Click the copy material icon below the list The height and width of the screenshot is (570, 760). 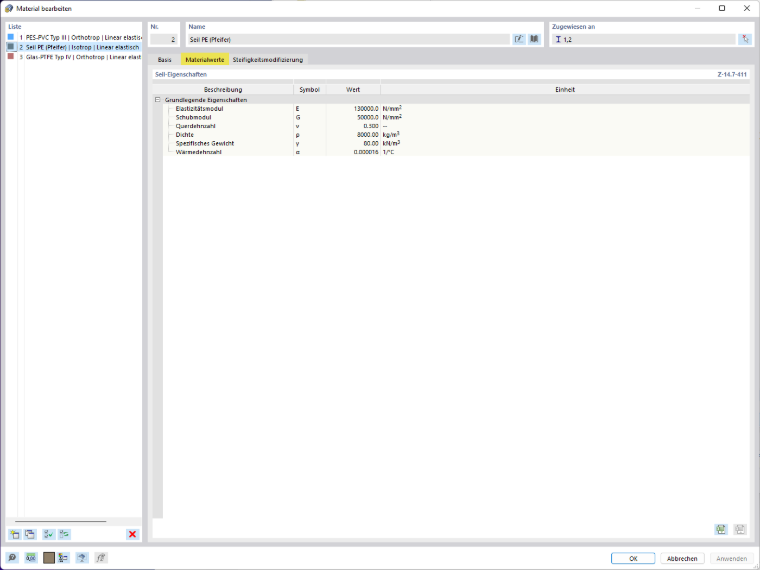(30, 534)
